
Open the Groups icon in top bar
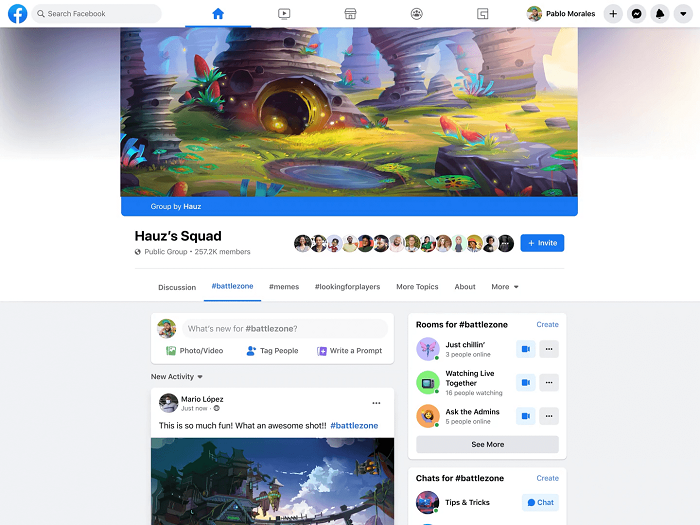[417, 14]
